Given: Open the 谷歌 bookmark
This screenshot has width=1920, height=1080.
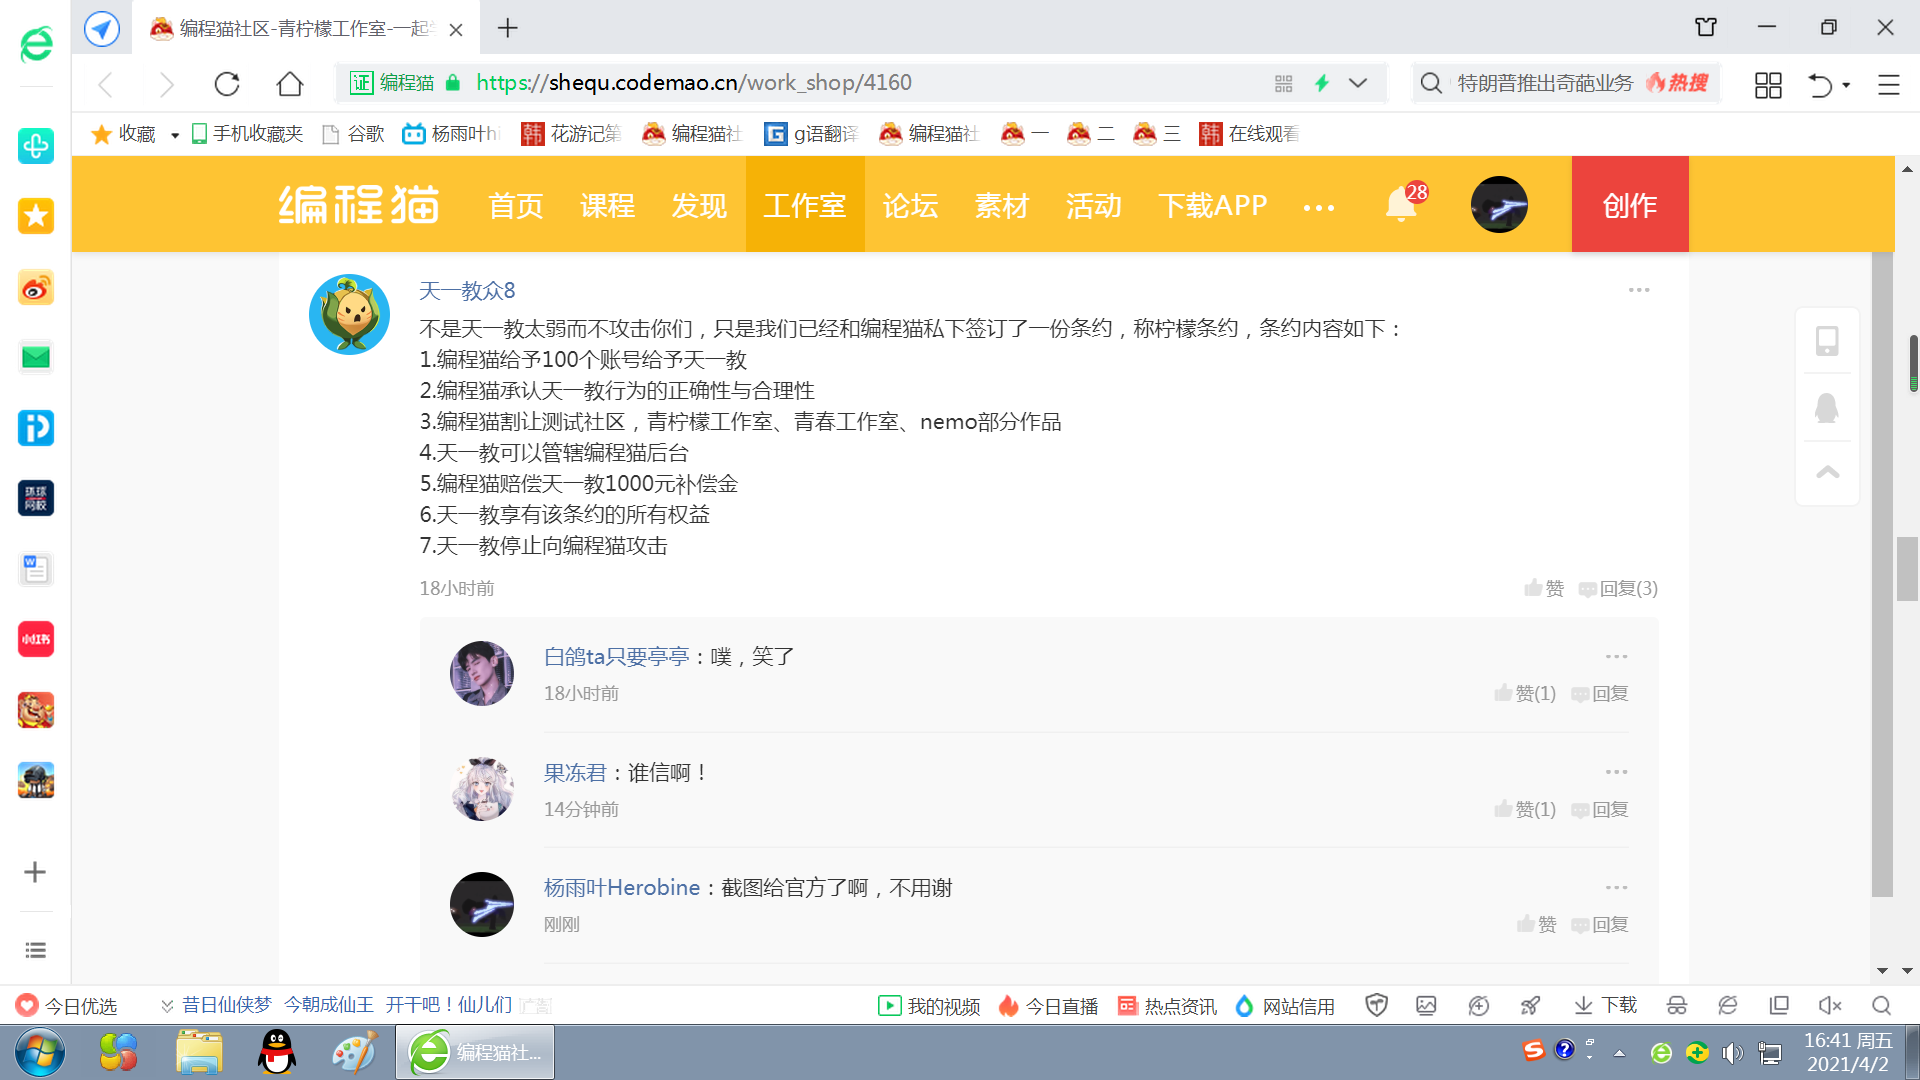Looking at the screenshot, I should [354, 134].
